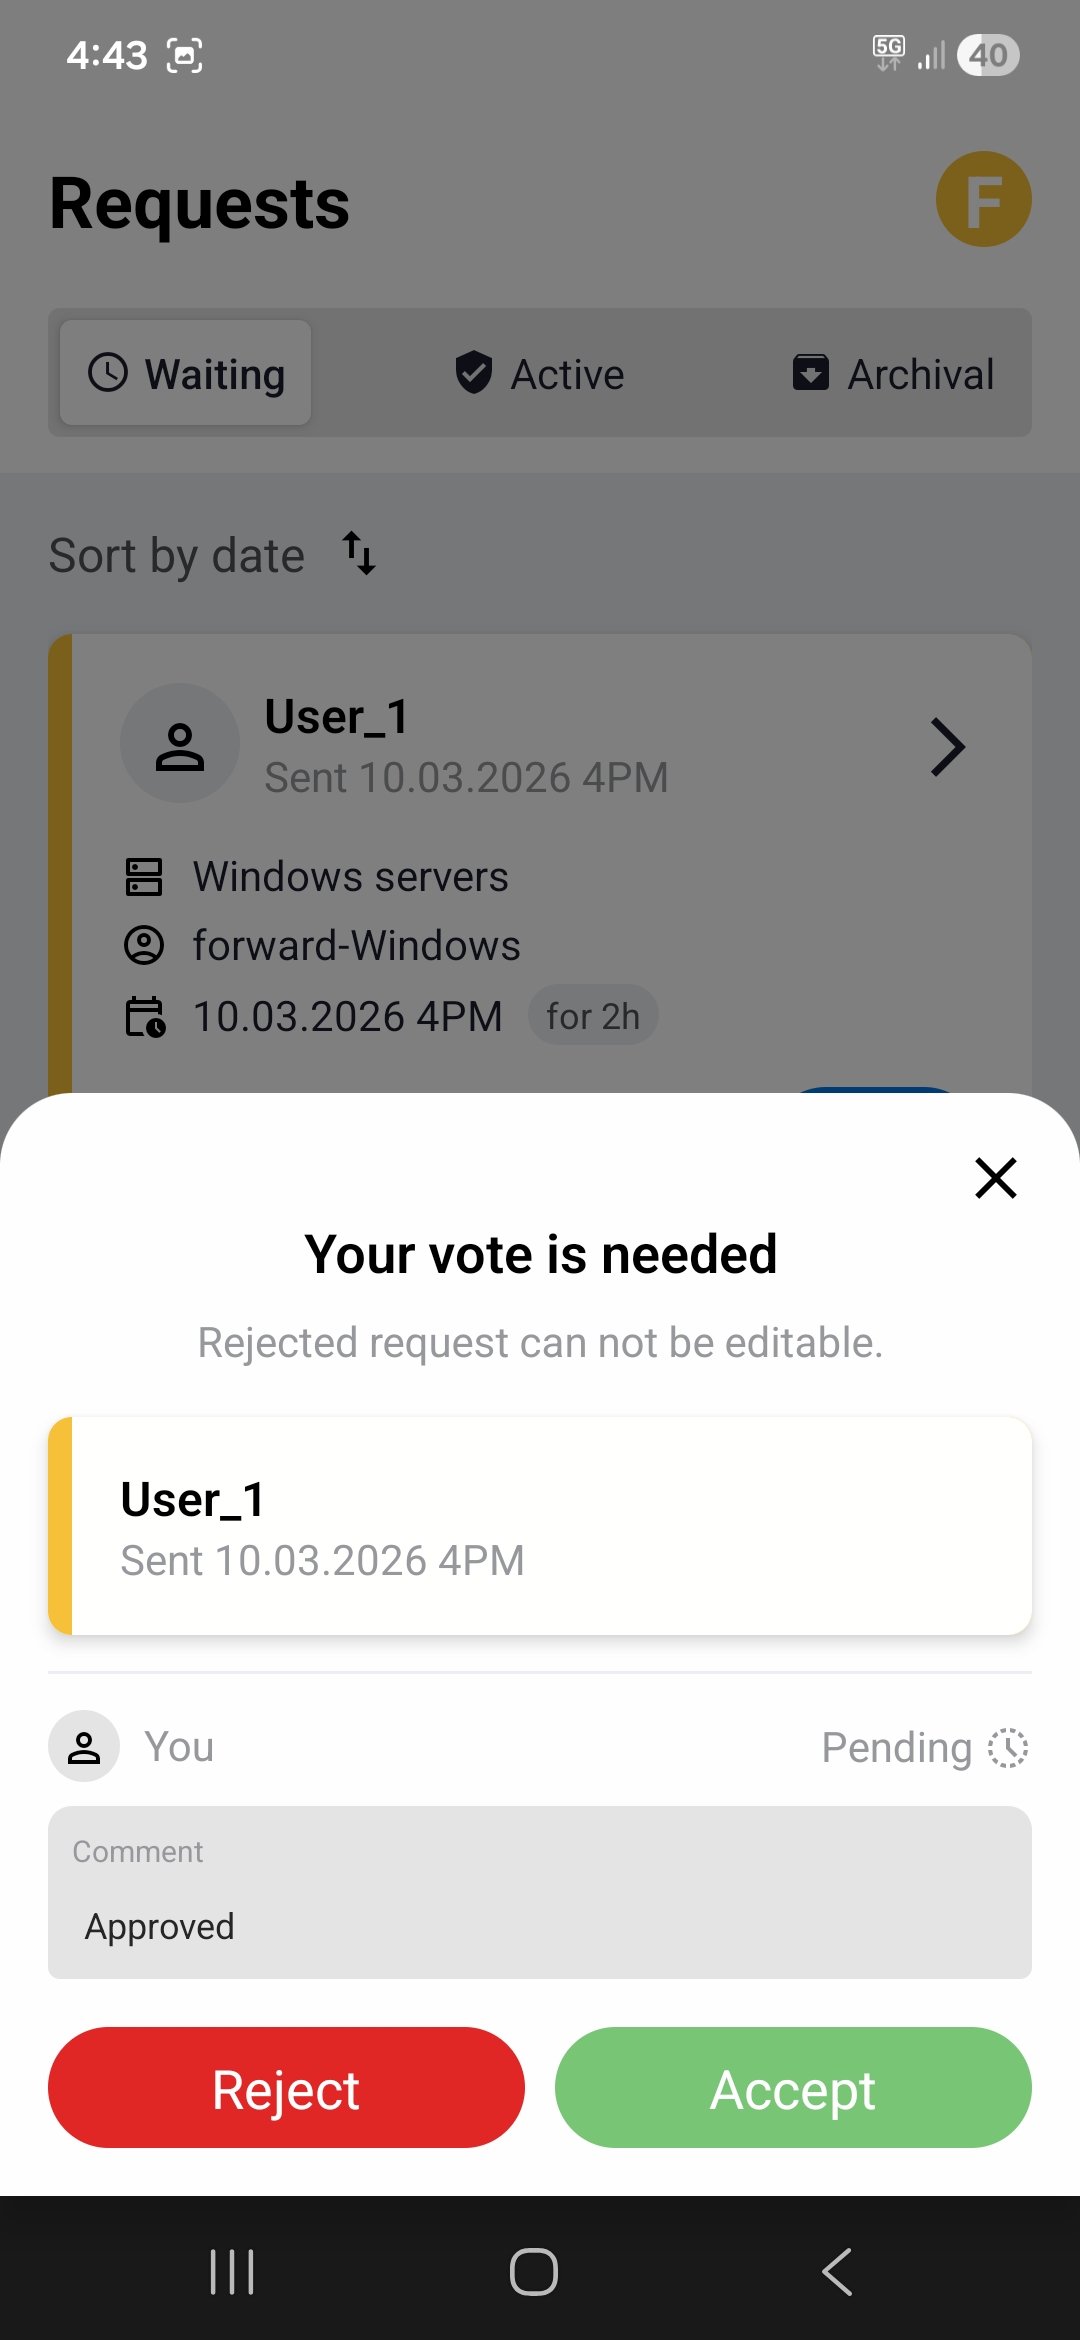Viewport: 1080px width, 2340px height.
Task: Tap the for 2h duration chip
Action: point(593,1016)
